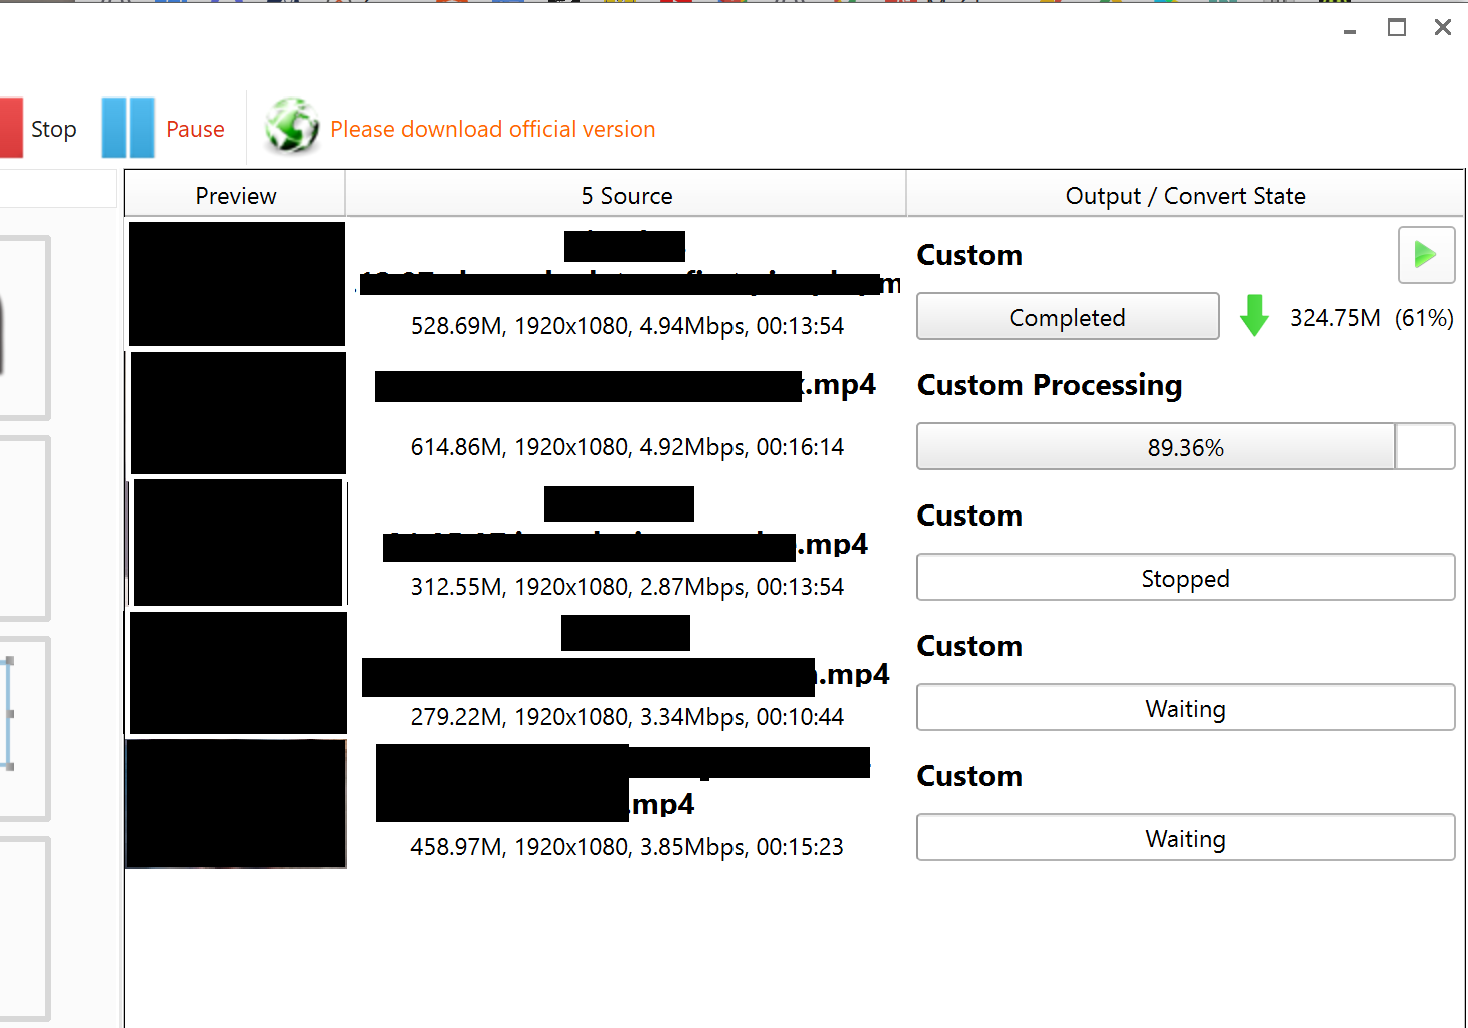
Task: Select the 5 Source column header
Action: coord(626,195)
